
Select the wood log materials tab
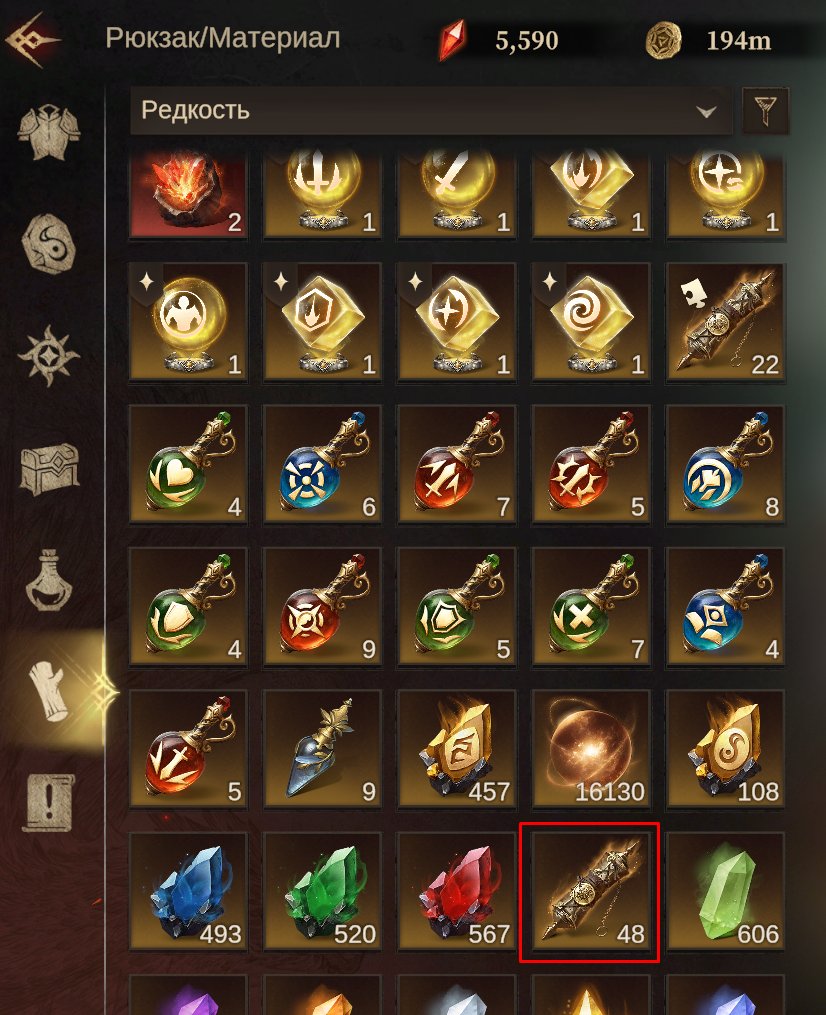49,691
